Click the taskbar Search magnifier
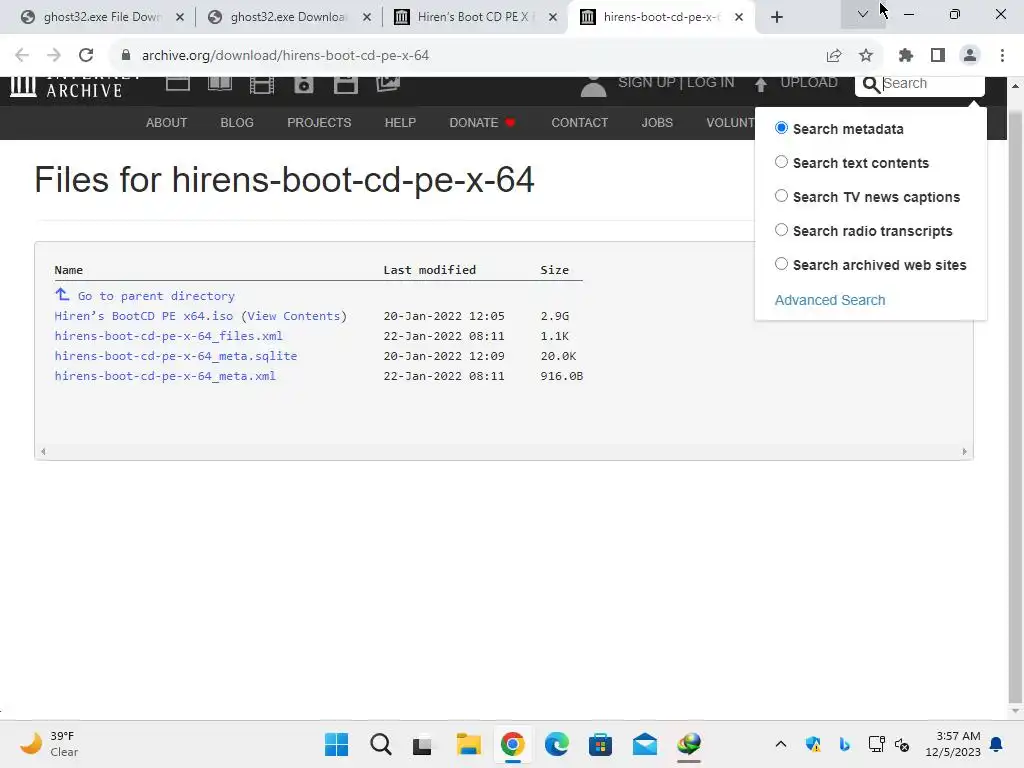 pyautogui.click(x=381, y=744)
